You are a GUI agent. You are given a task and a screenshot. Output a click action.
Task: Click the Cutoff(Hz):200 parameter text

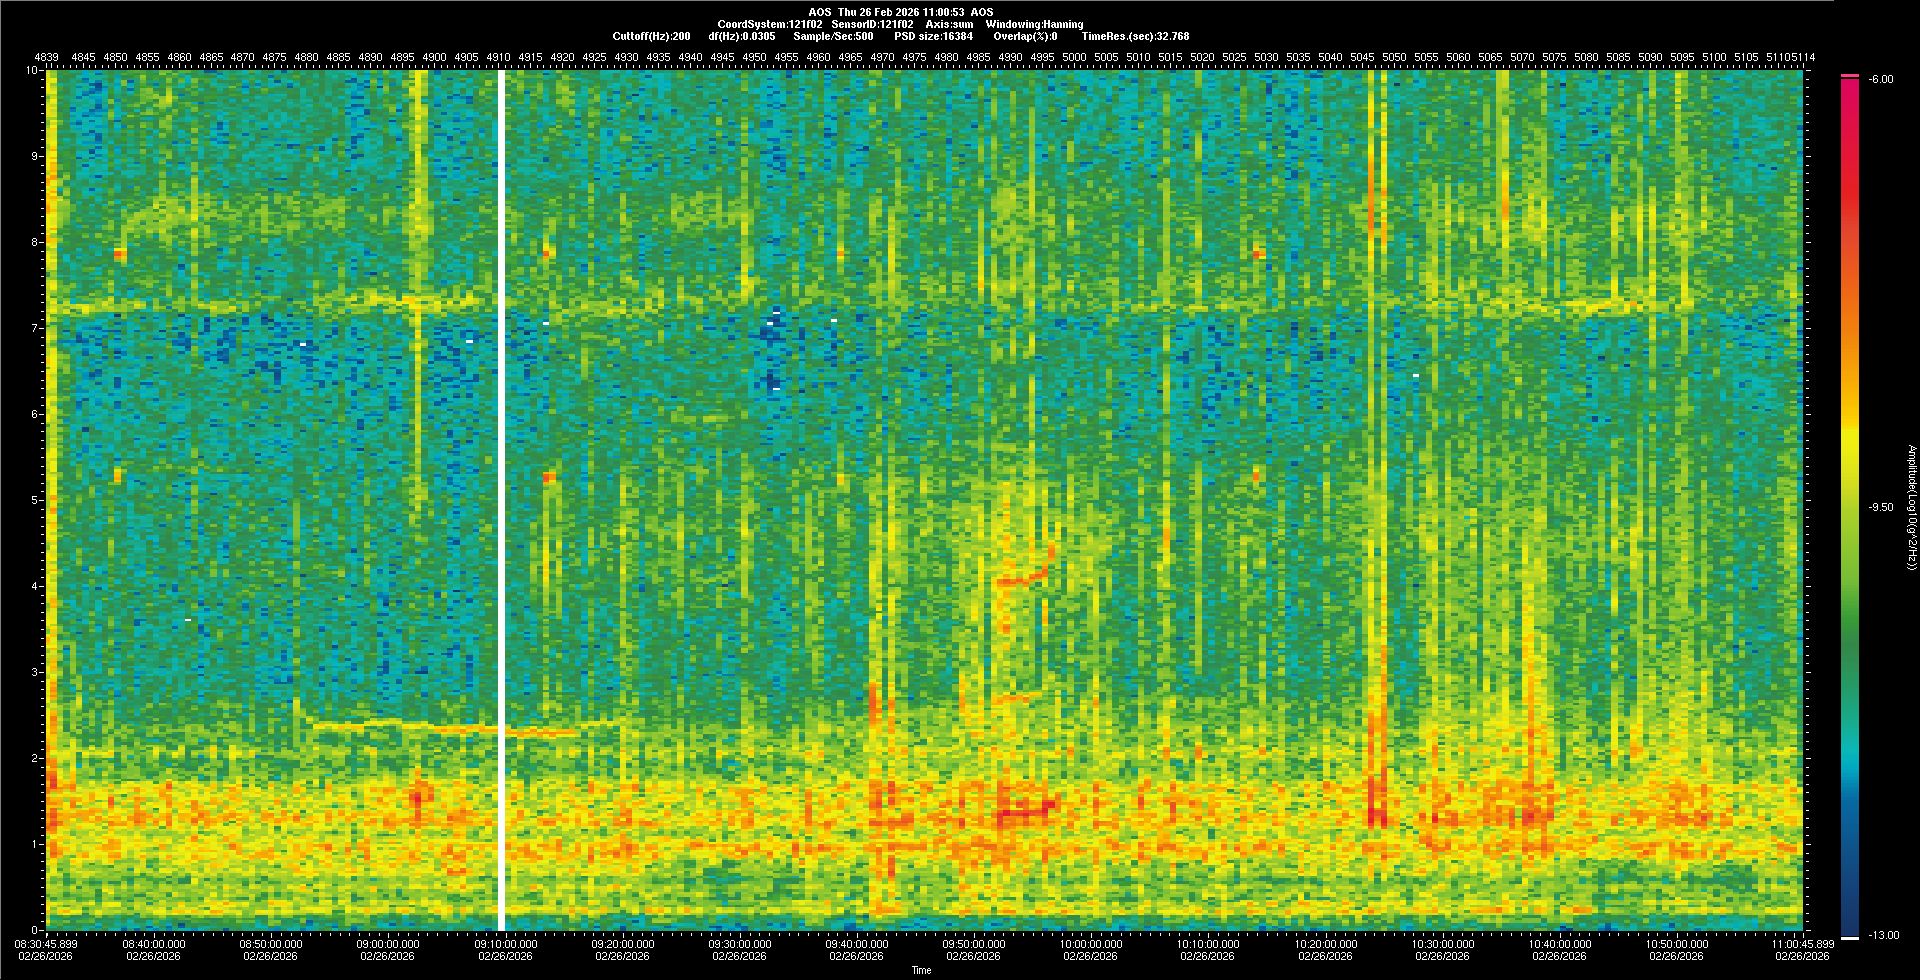[651, 36]
